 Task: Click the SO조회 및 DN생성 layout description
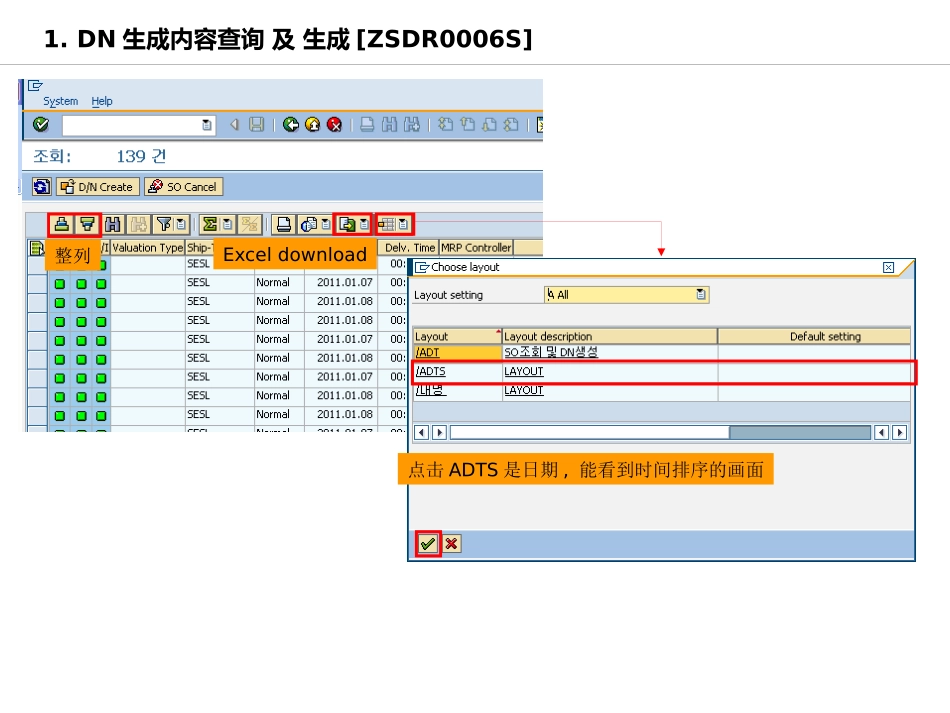click(x=551, y=352)
